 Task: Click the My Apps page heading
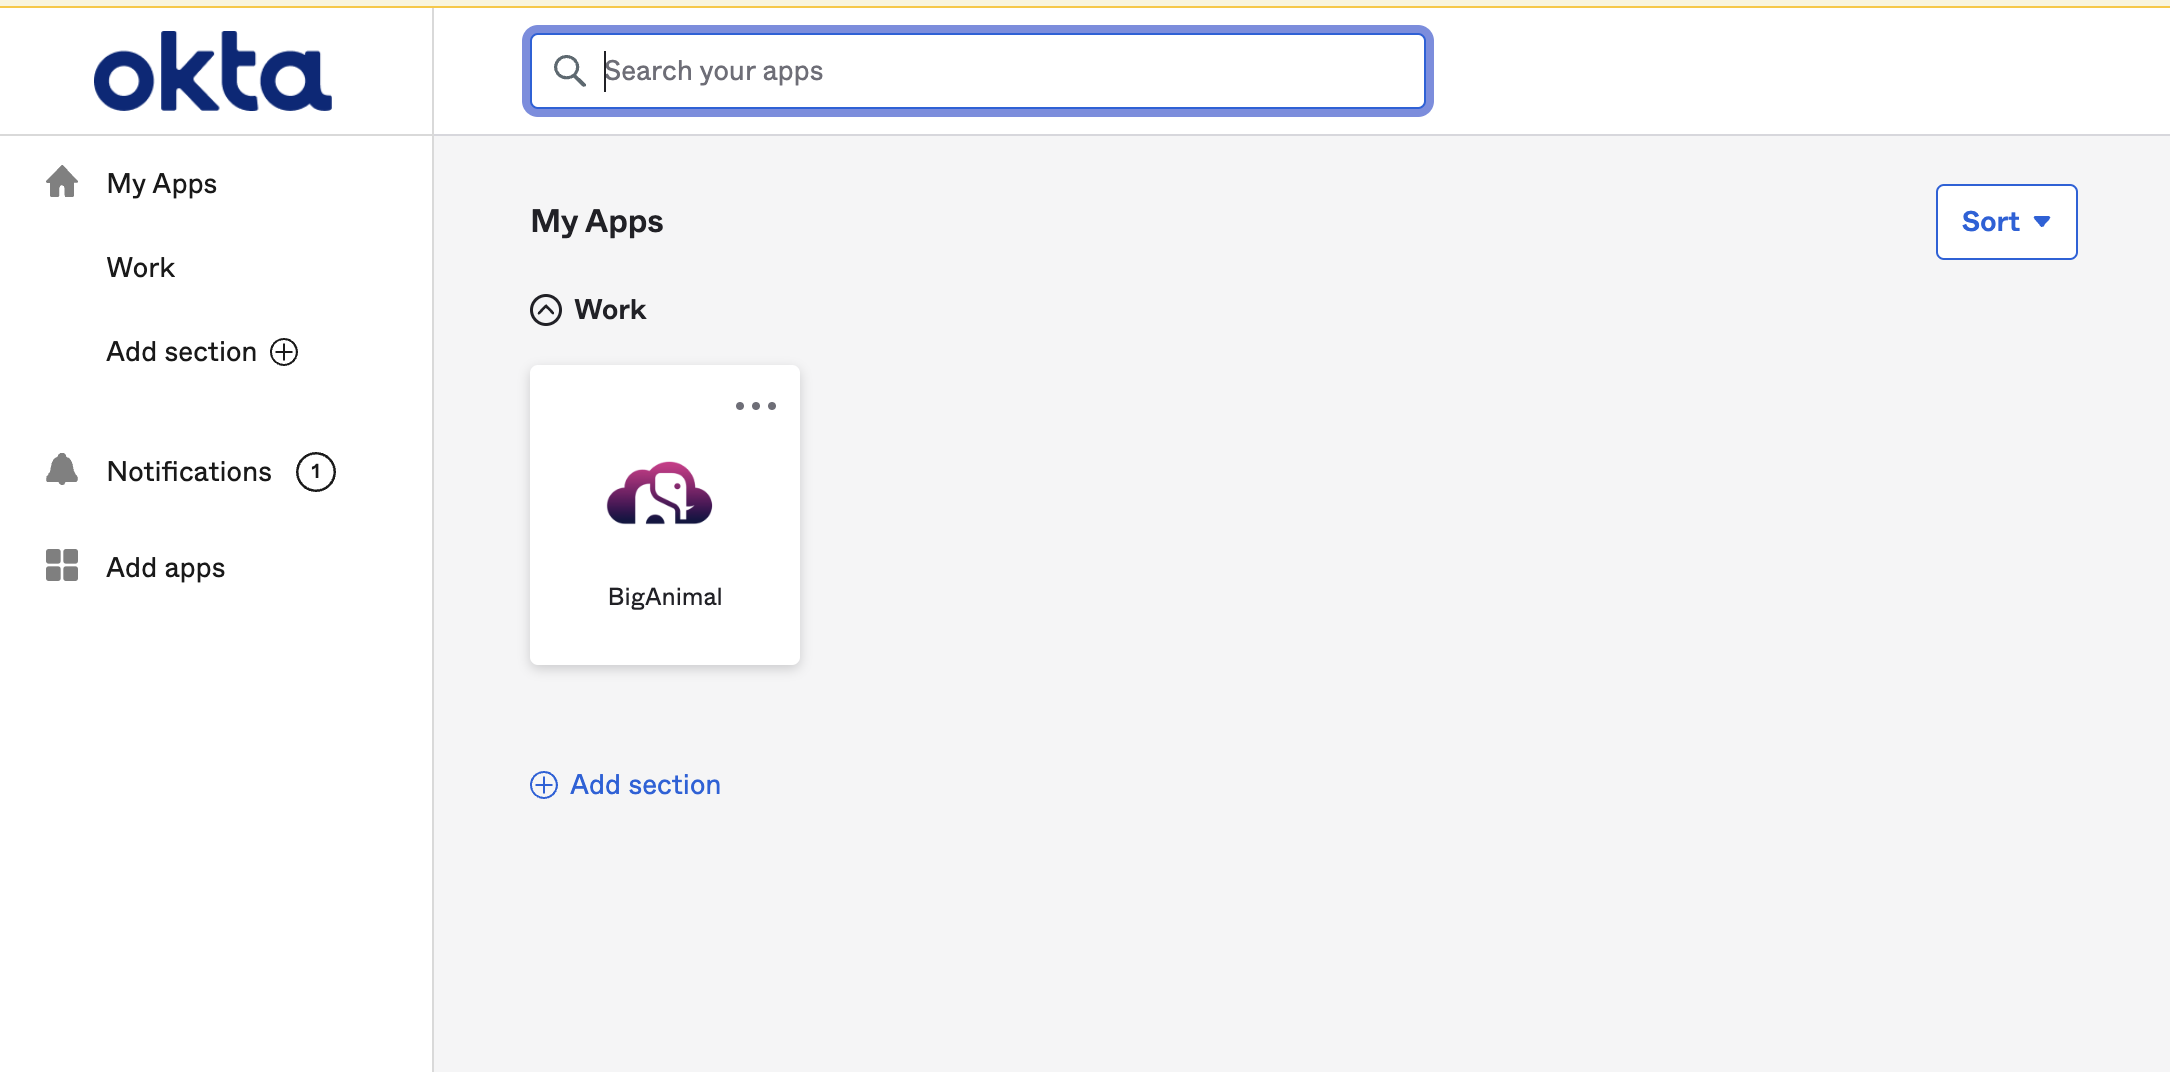[597, 222]
